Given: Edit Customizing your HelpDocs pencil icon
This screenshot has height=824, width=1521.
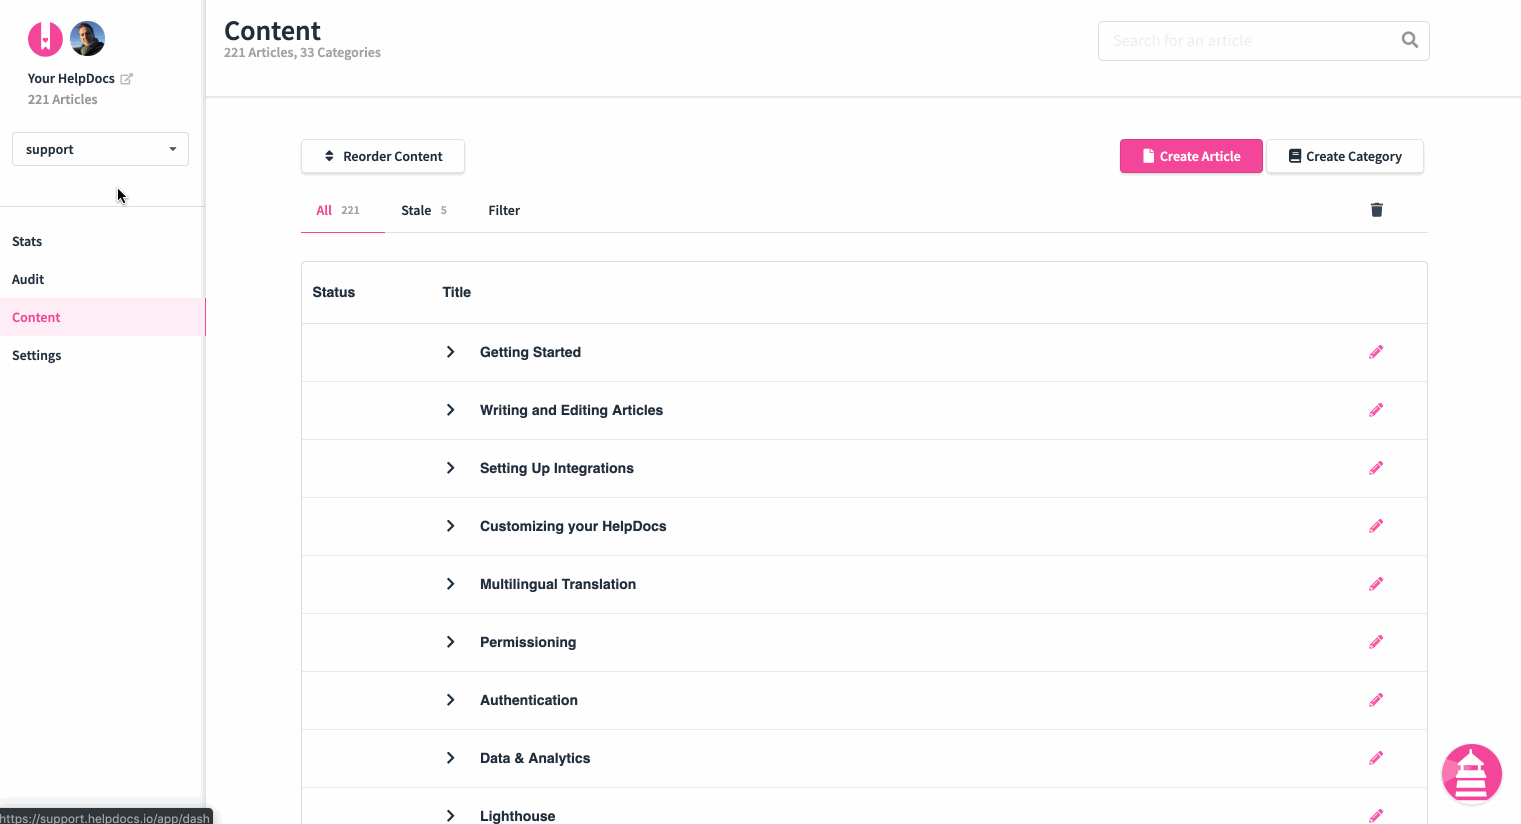Looking at the screenshot, I should pyautogui.click(x=1376, y=526).
